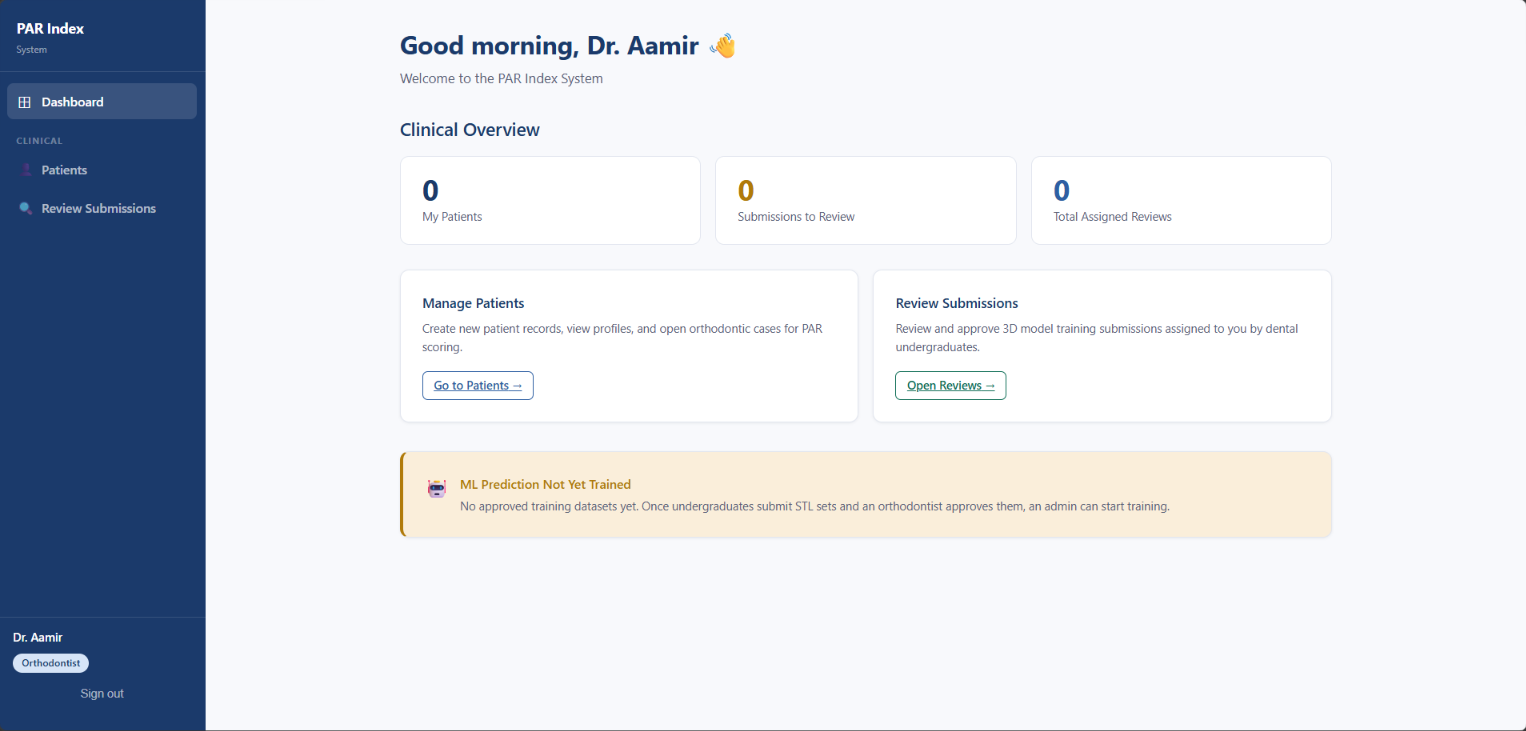The width and height of the screenshot is (1526, 731).
Task: Select Review Submissions in the sidebar
Action: [x=102, y=208]
